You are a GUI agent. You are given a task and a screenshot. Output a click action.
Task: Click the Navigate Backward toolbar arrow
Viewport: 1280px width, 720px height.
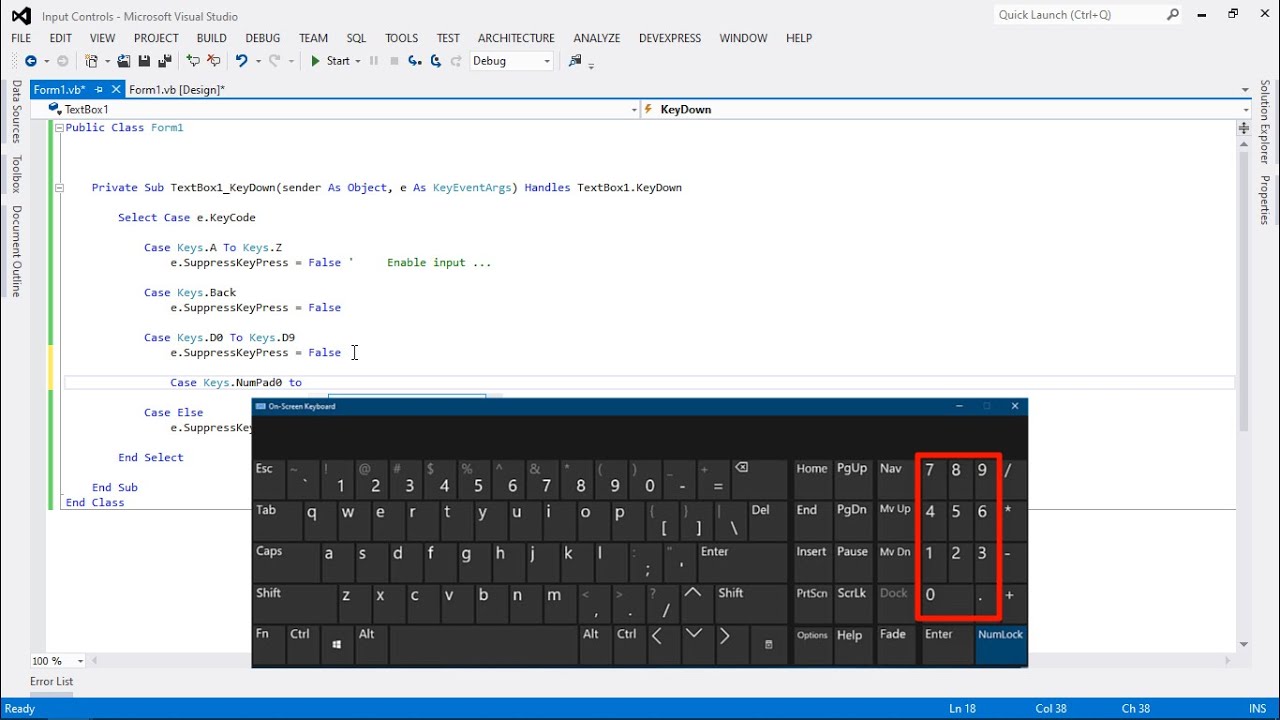click(31, 61)
